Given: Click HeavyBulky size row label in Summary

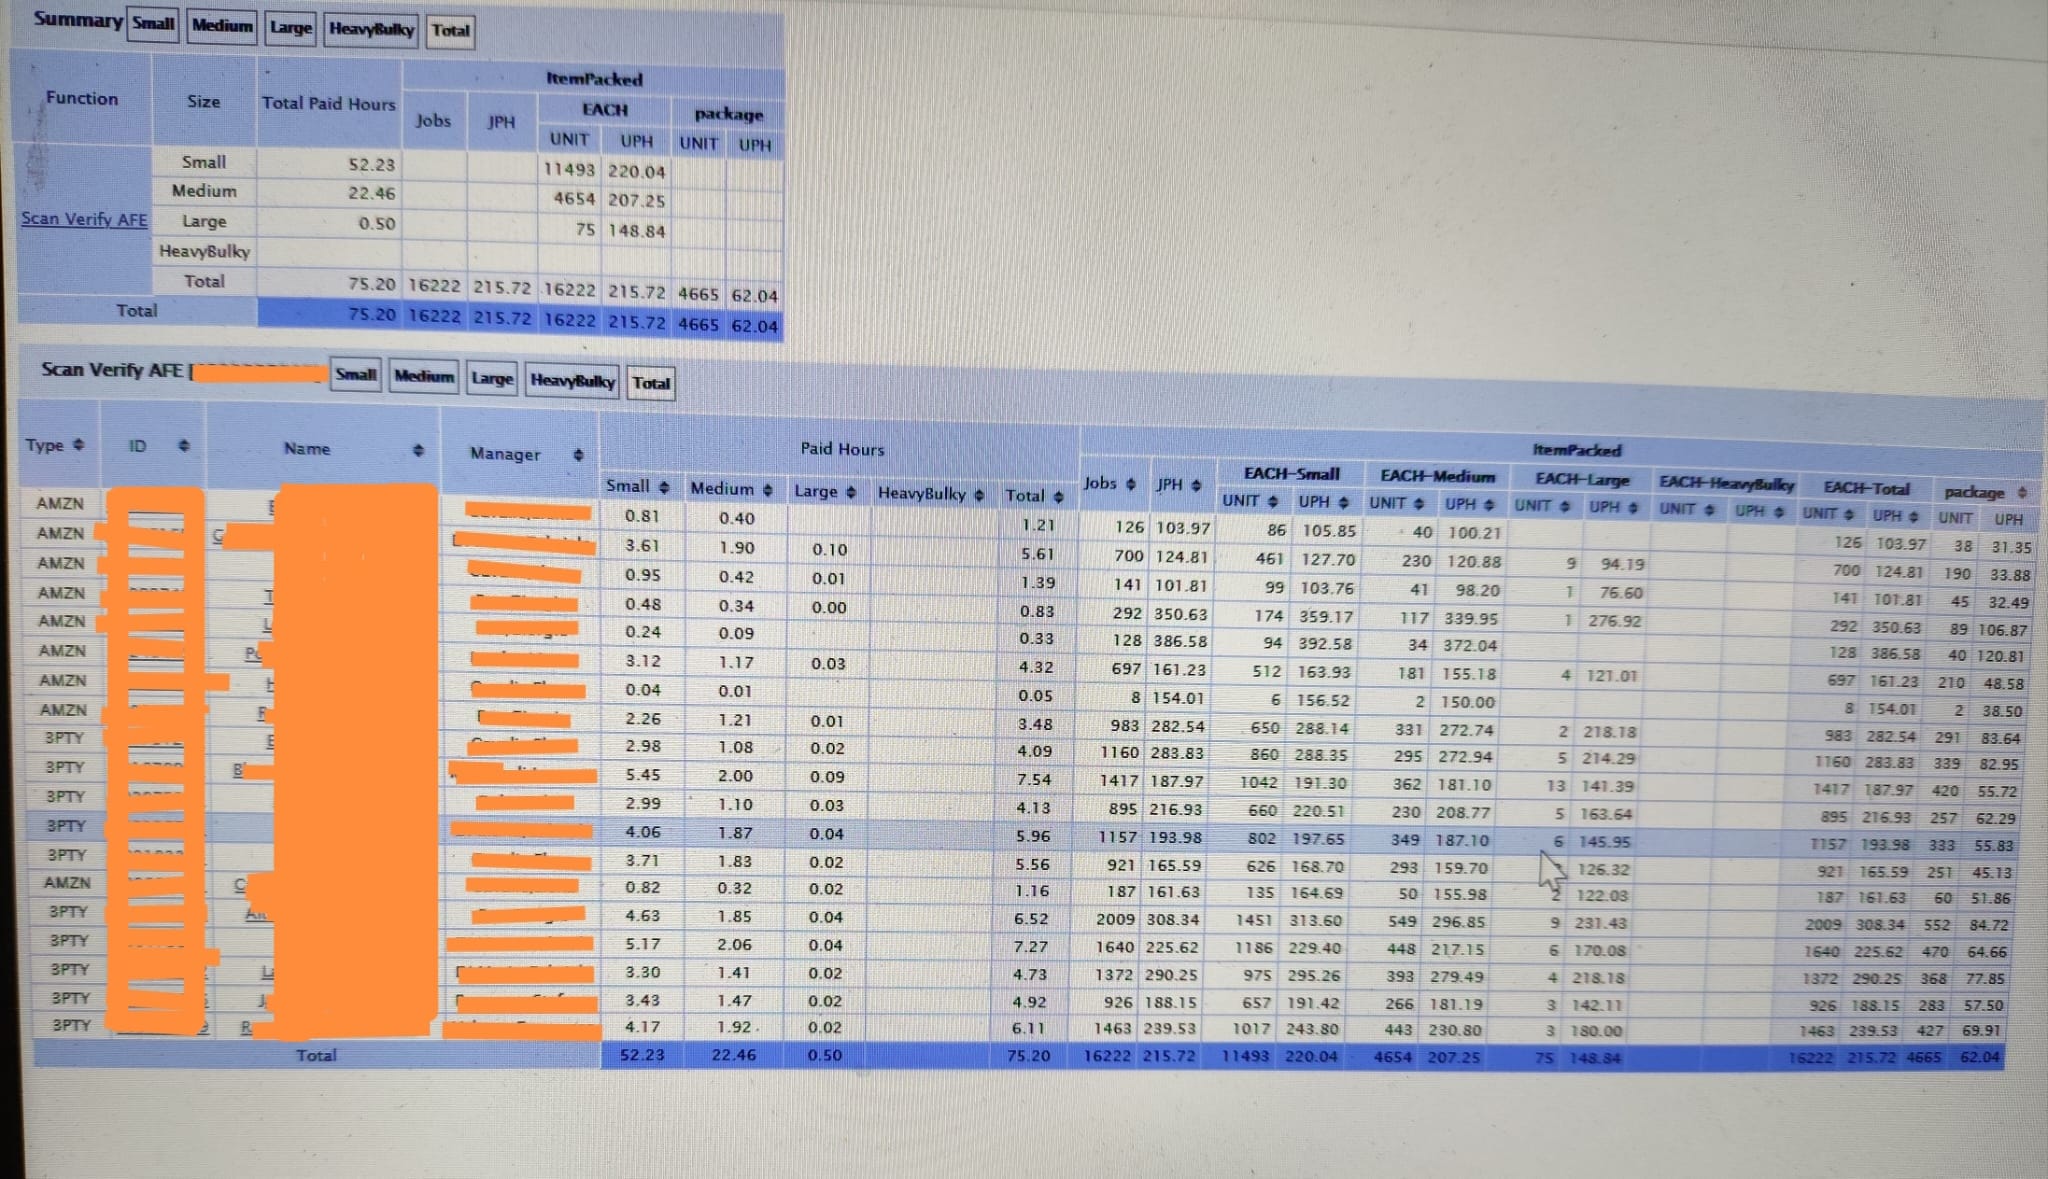Looking at the screenshot, I should [204, 251].
